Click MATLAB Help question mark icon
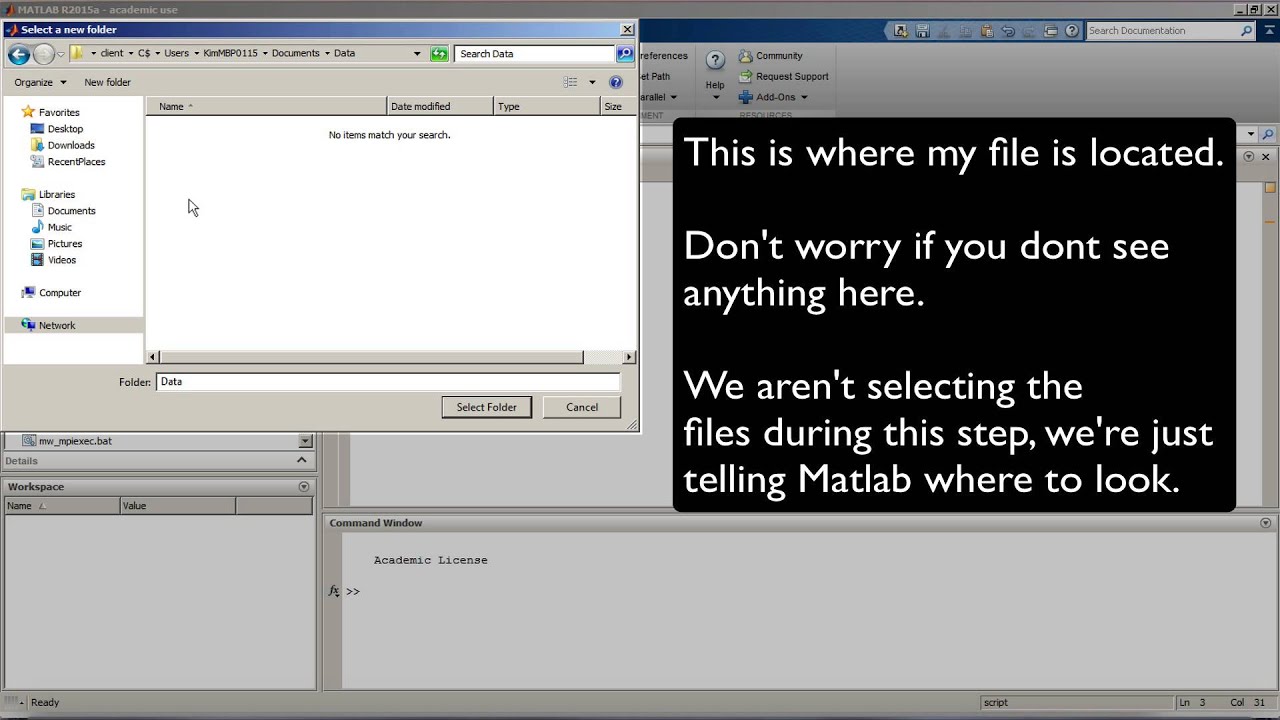The height and width of the screenshot is (720, 1280). click(x=715, y=62)
